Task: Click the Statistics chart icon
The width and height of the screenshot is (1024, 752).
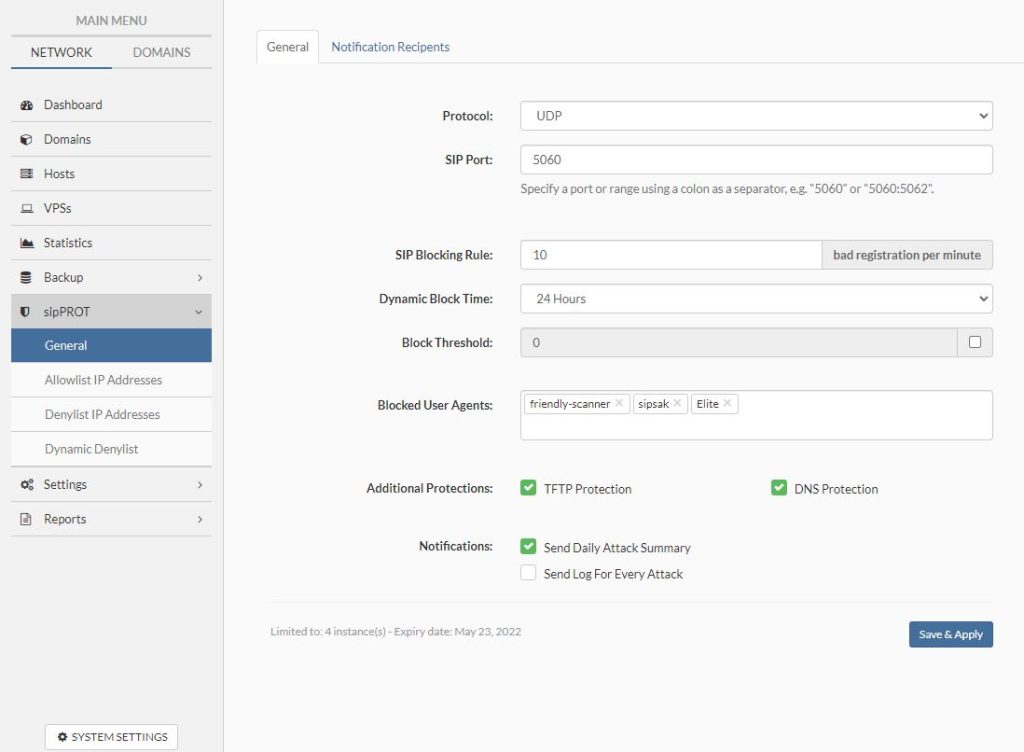Action: [x=27, y=243]
